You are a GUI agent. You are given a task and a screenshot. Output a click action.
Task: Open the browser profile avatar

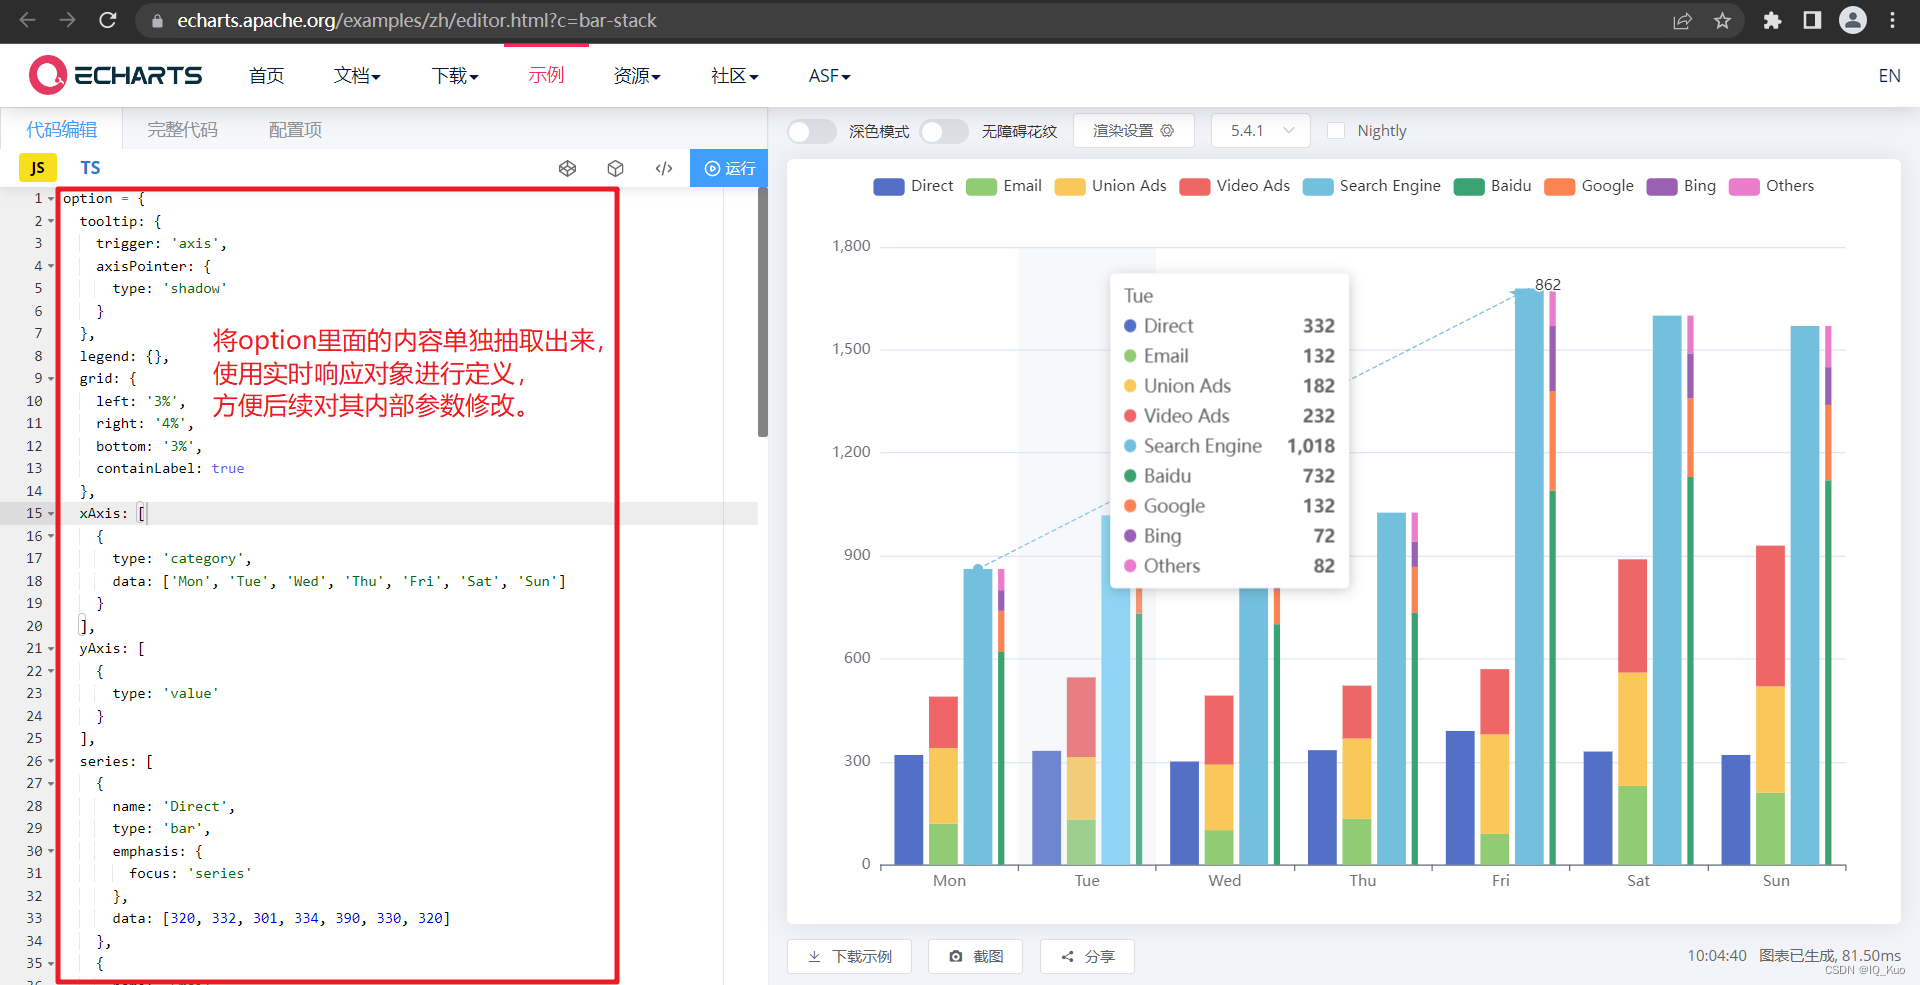pyautogui.click(x=1853, y=20)
